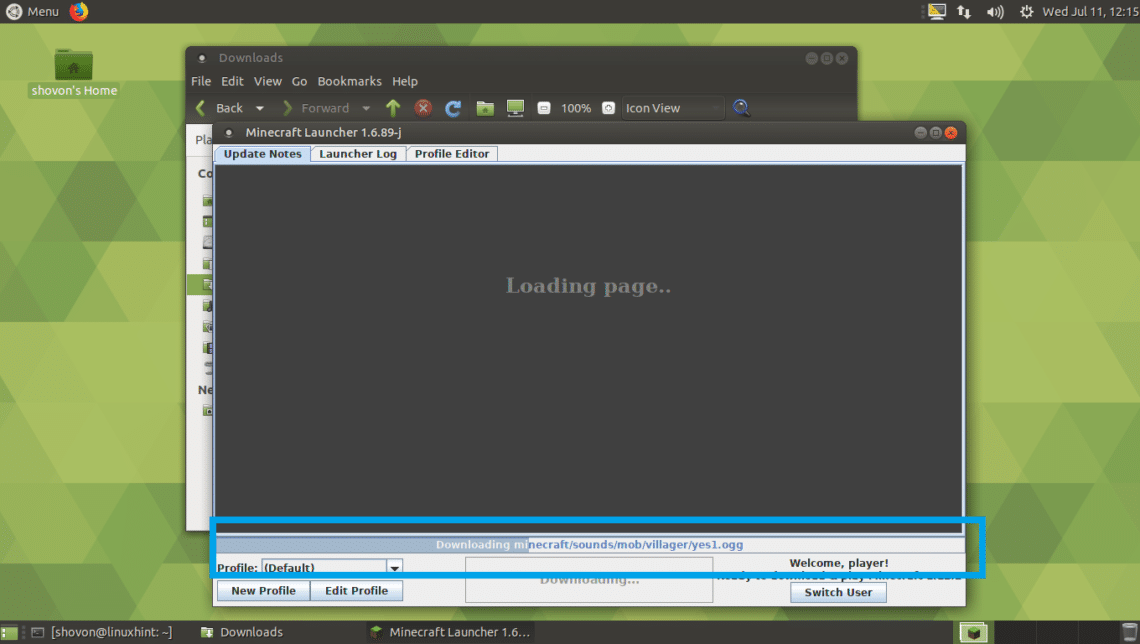The height and width of the screenshot is (644, 1140).
Task: Open the Icon View mode dropdown
Action: coord(673,108)
